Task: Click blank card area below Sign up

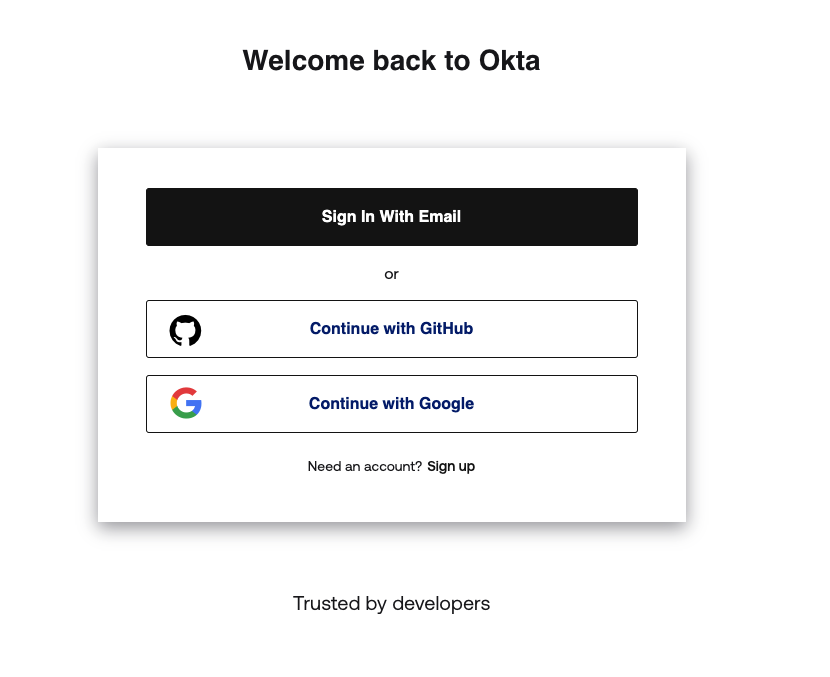Action: (x=392, y=500)
